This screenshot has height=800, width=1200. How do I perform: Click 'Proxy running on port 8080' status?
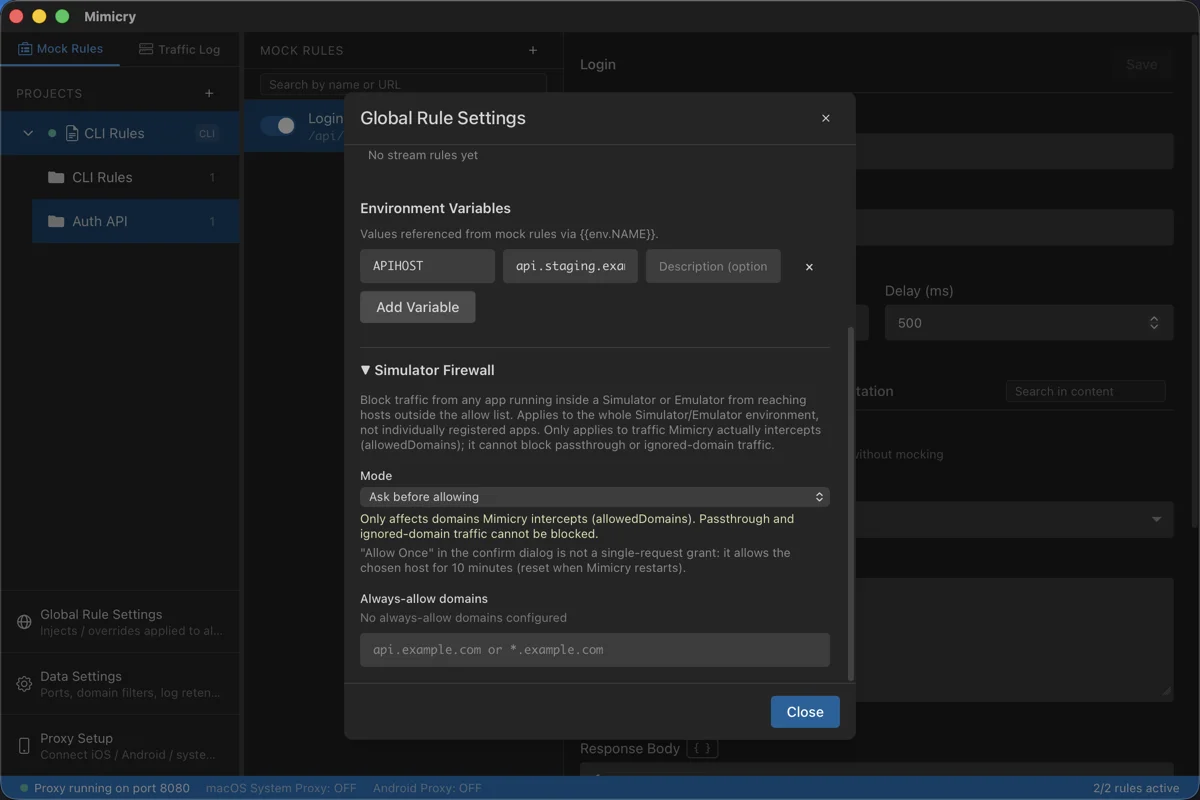(105, 788)
